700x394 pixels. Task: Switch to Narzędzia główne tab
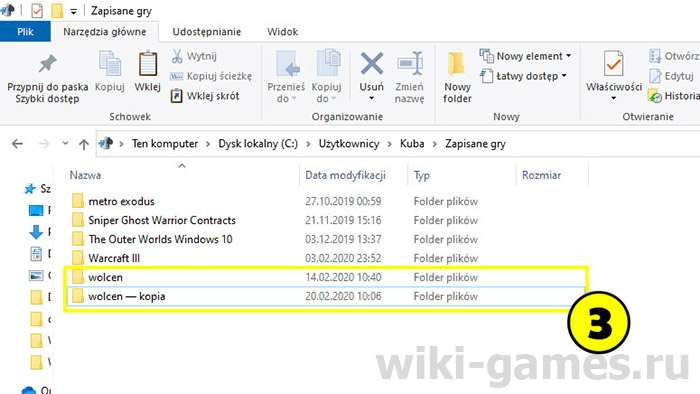coord(105,32)
